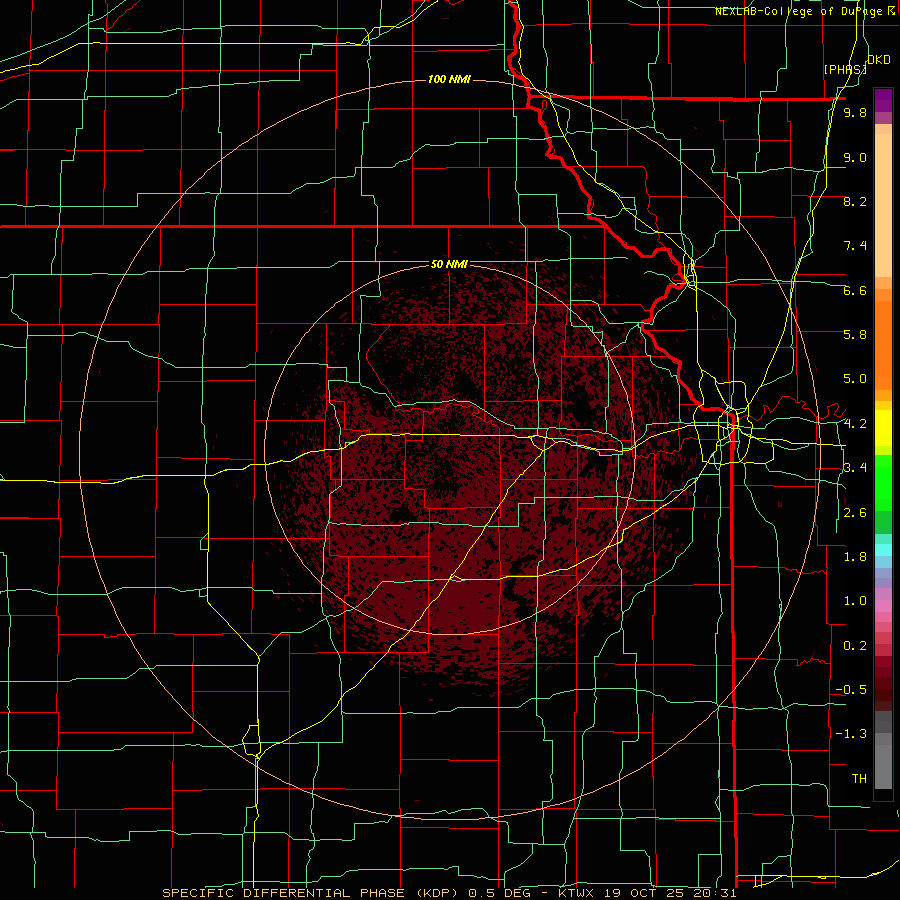Click the 4.2 scale label

[x=855, y=424]
